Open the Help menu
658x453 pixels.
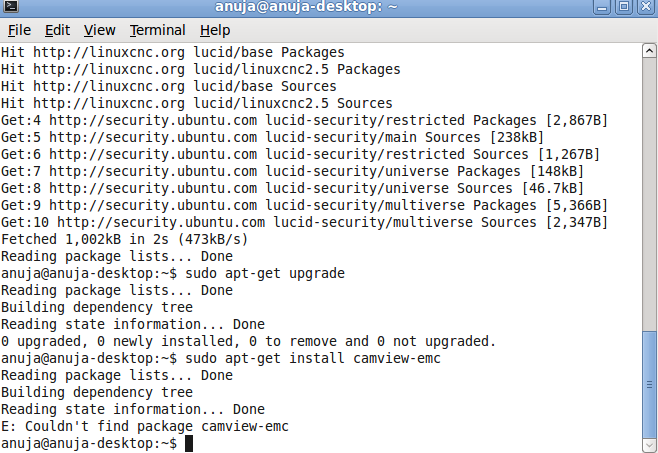215,30
